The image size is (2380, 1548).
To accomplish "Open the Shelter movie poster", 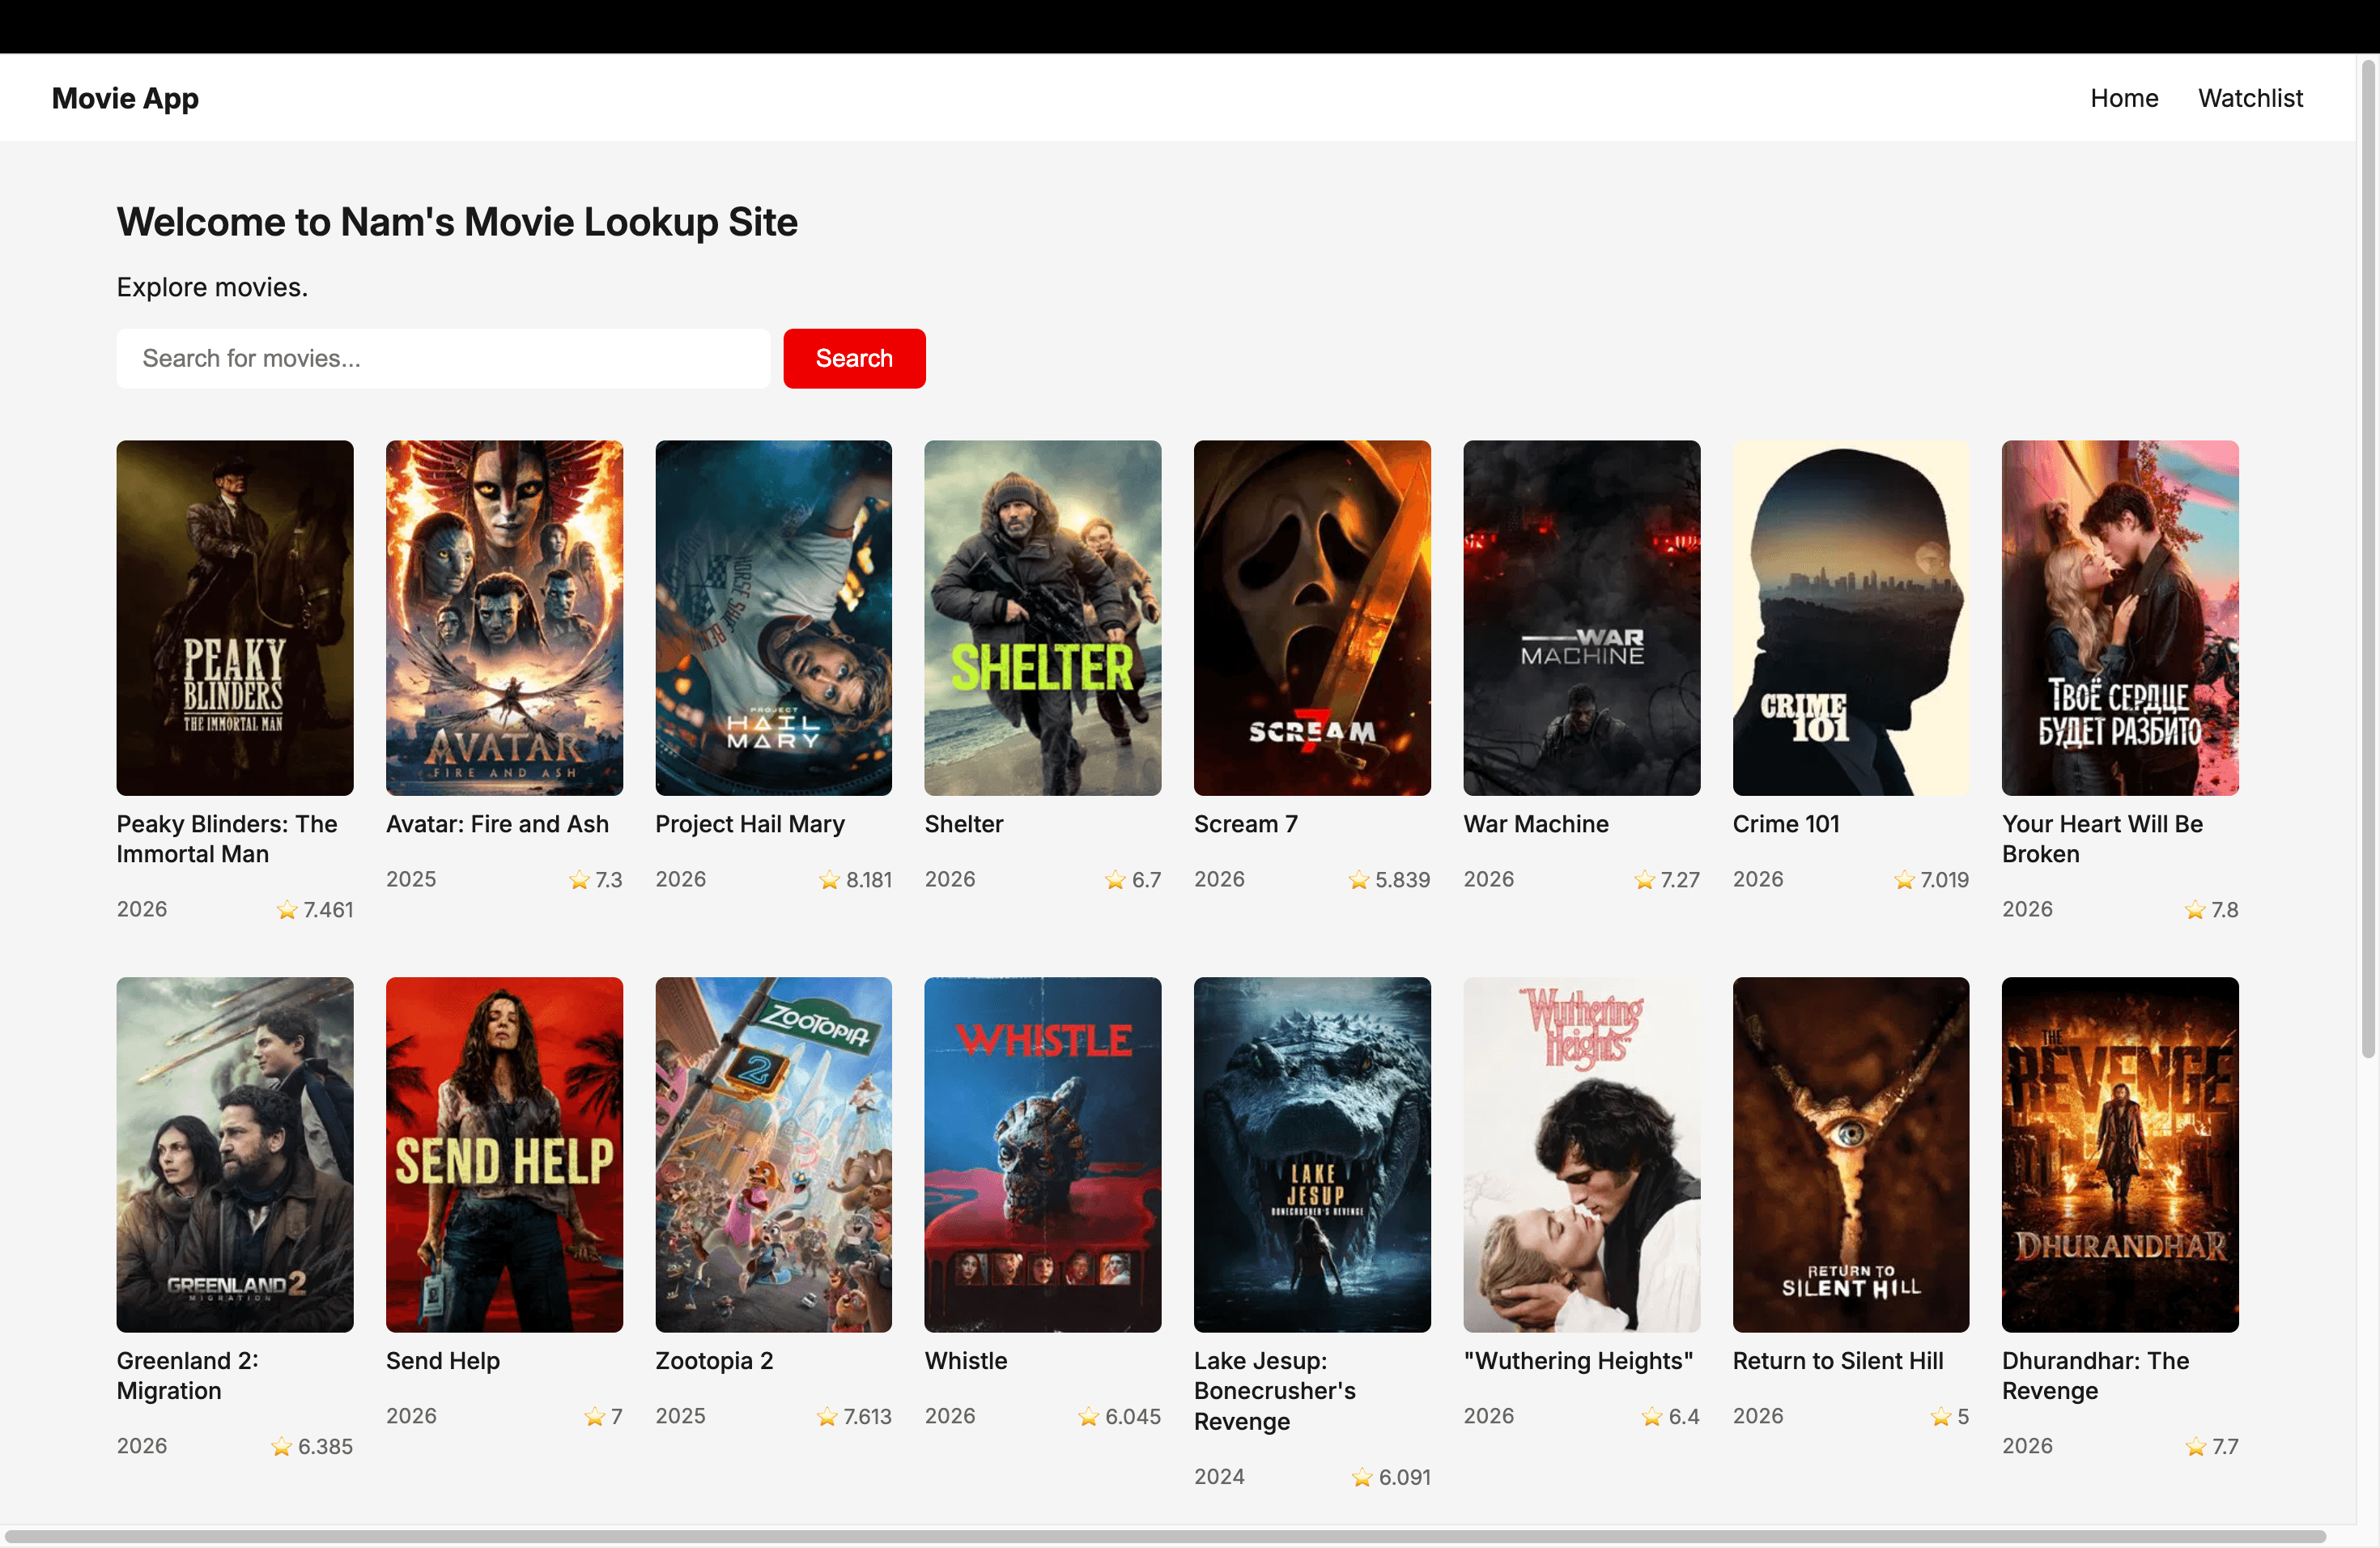I will click(1042, 617).
